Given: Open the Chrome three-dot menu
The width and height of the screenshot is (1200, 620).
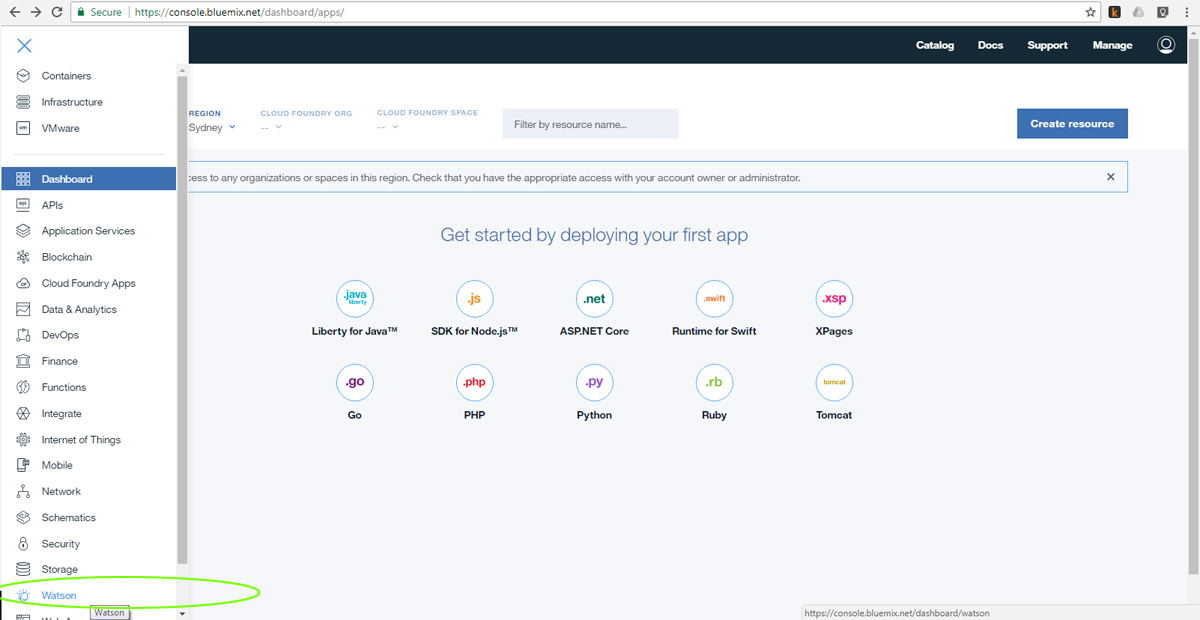Looking at the screenshot, I should [x=1186, y=13].
